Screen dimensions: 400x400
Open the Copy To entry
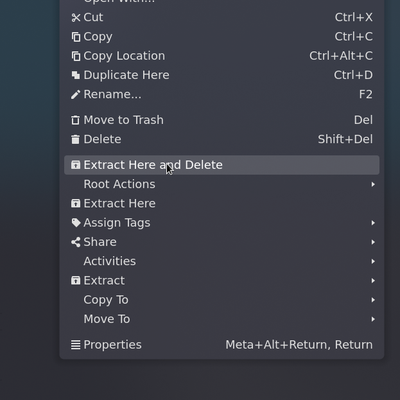click(x=222, y=300)
